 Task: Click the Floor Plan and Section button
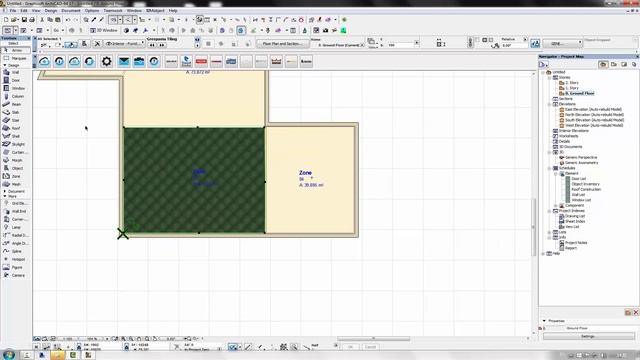(282, 44)
